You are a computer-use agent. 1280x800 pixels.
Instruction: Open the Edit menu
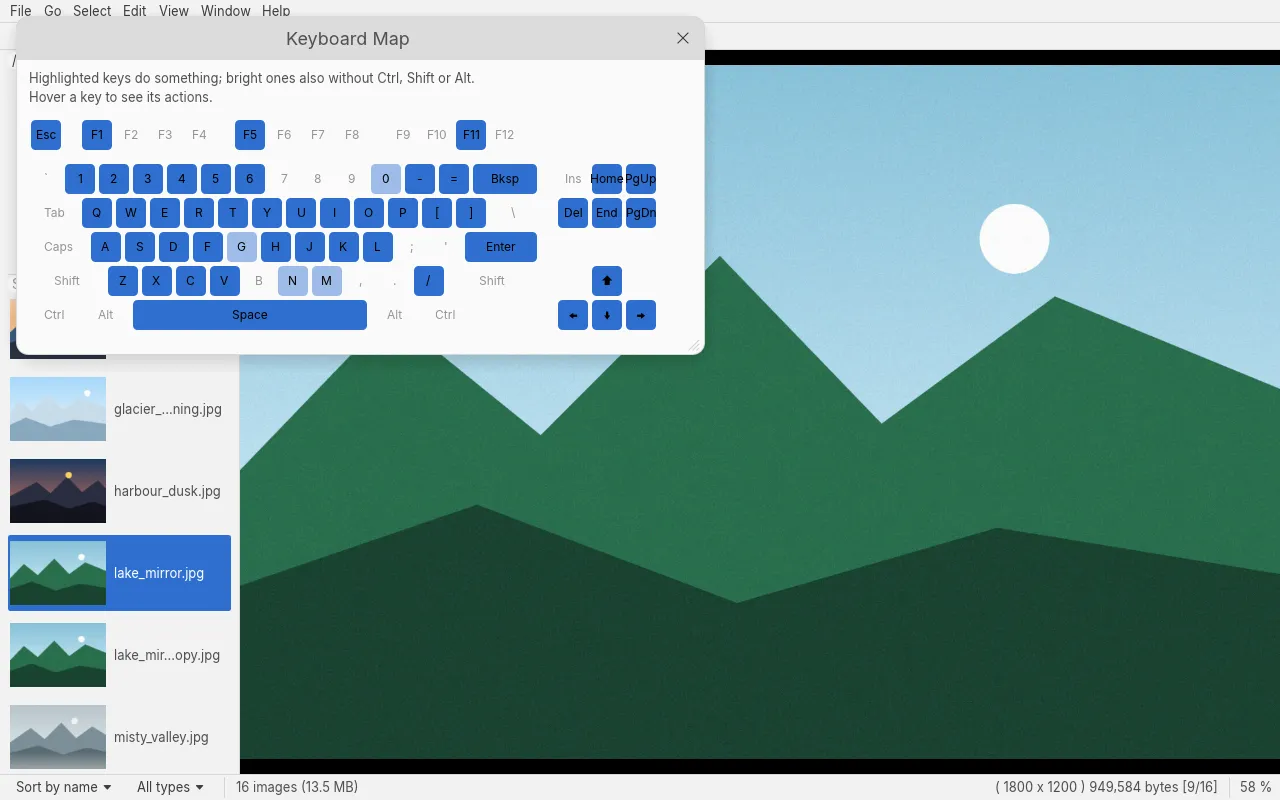tap(134, 11)
